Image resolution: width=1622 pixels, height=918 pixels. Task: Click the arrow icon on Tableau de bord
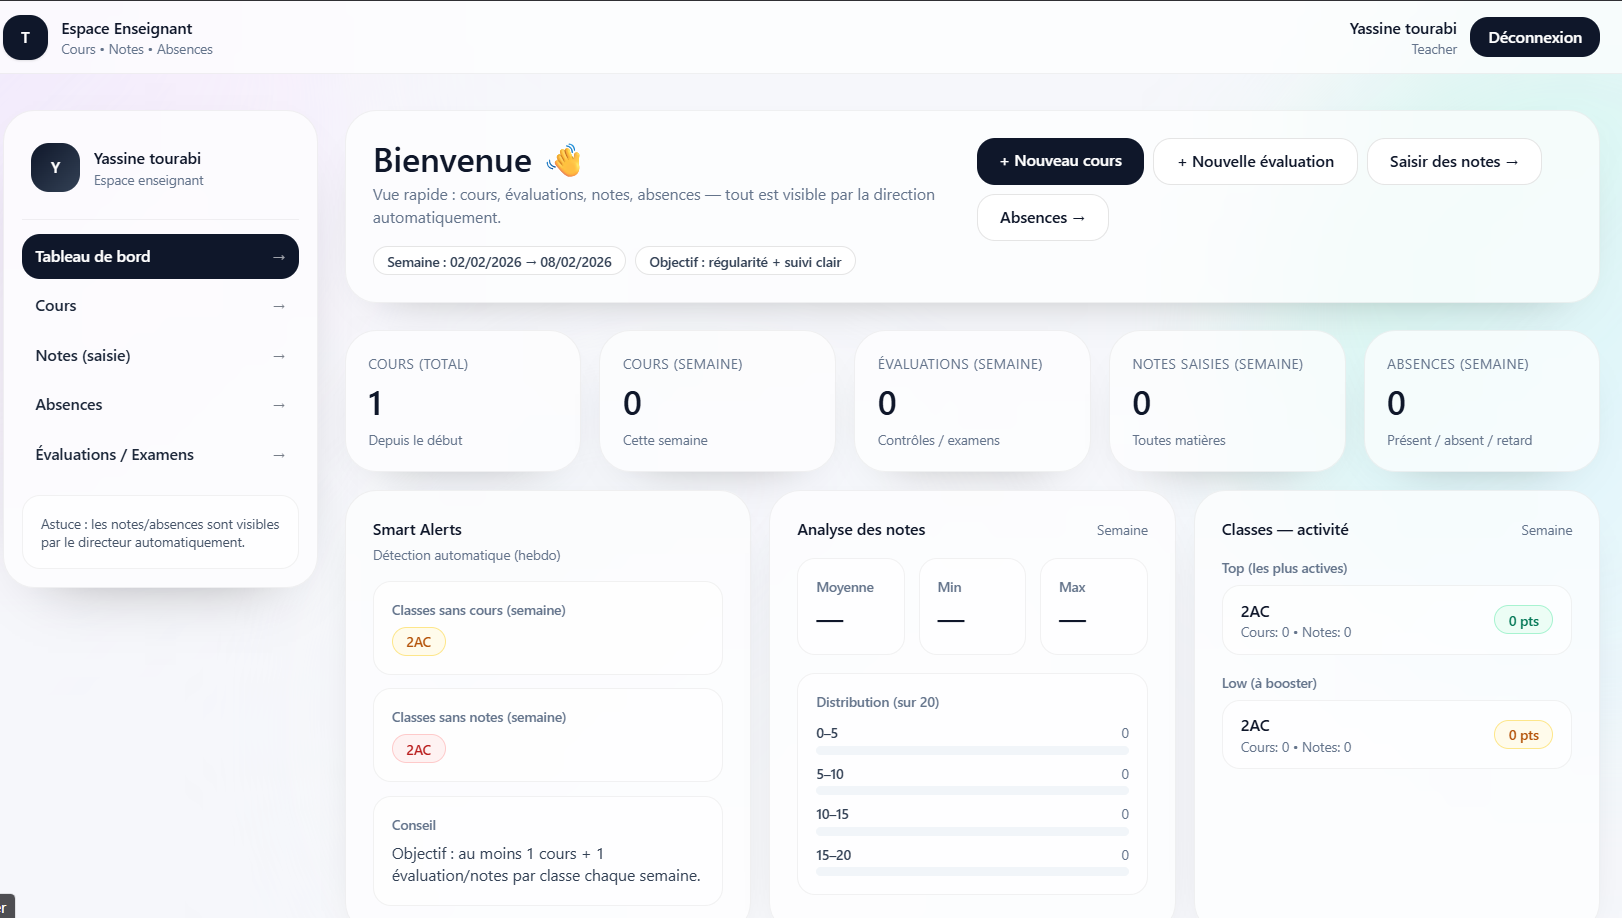coord(277,256)
